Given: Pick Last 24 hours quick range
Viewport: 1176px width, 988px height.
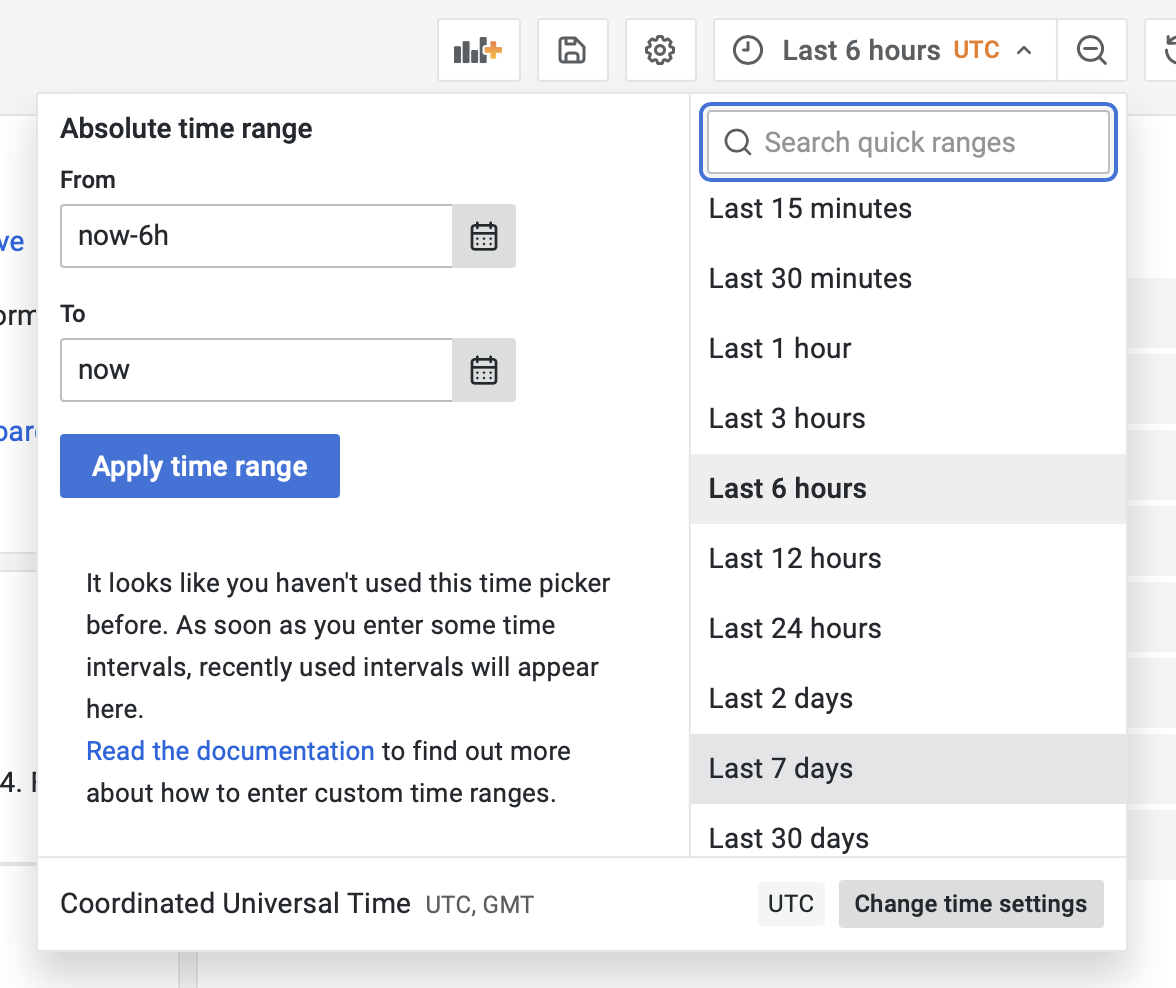Looking at the screenshot, I should coord(795,629).
